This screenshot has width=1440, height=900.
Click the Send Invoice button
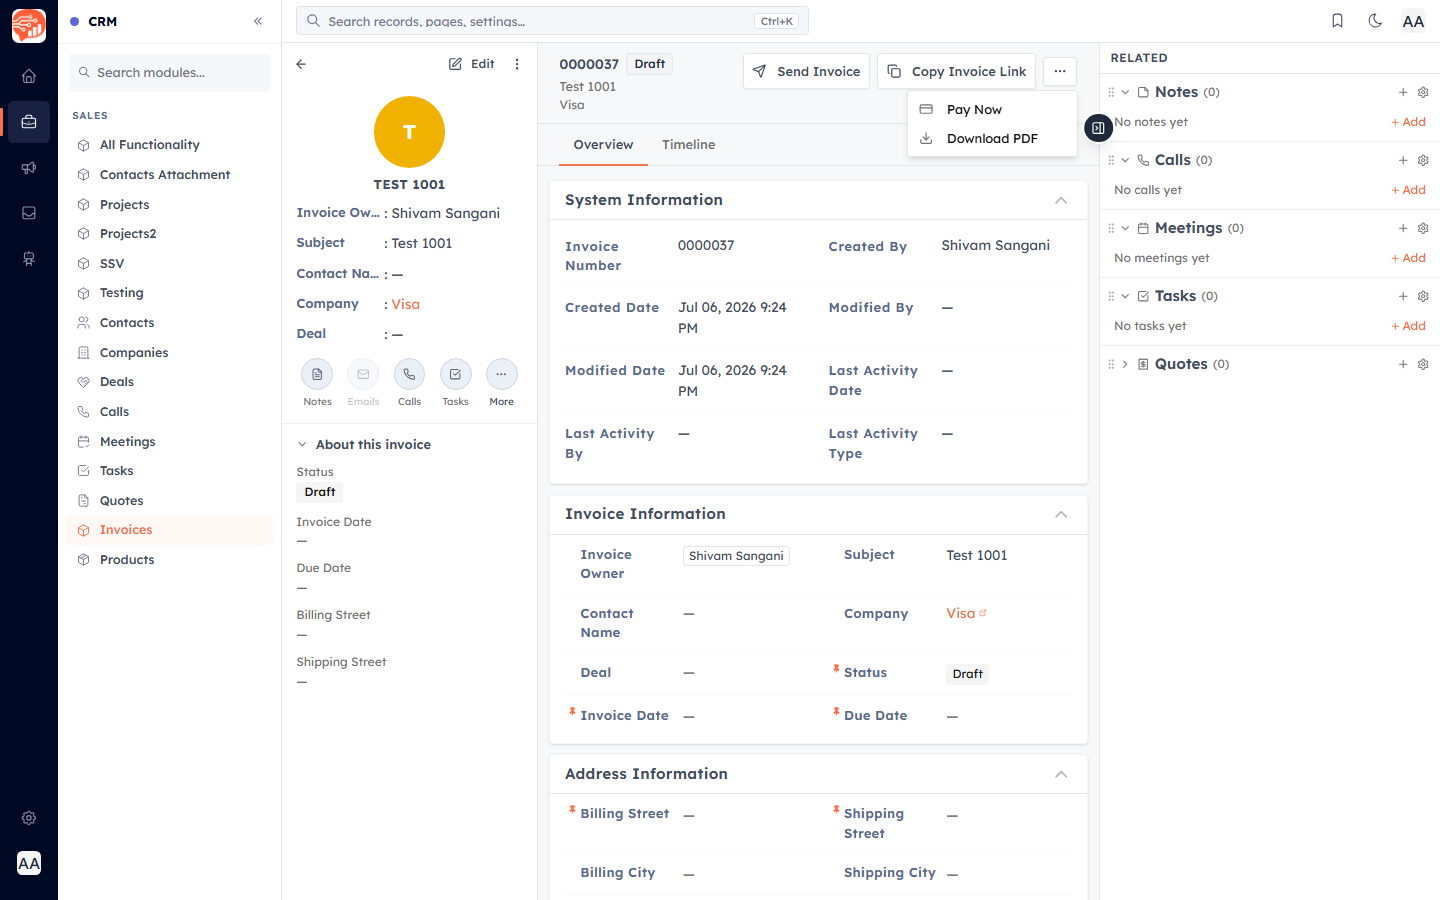coord(806,71)
